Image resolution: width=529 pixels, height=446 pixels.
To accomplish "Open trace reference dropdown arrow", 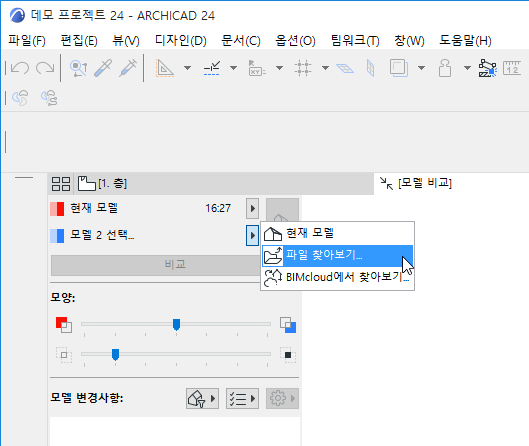I will (x=421, y=68).
